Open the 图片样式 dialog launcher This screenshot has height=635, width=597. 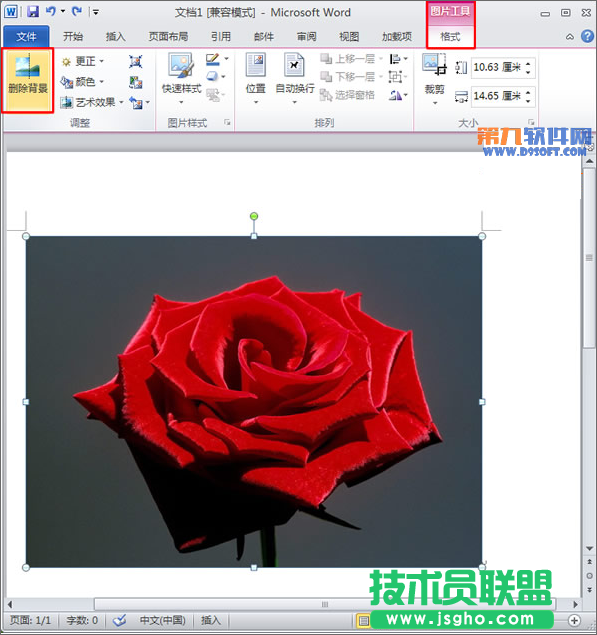[x=227, y=122]
